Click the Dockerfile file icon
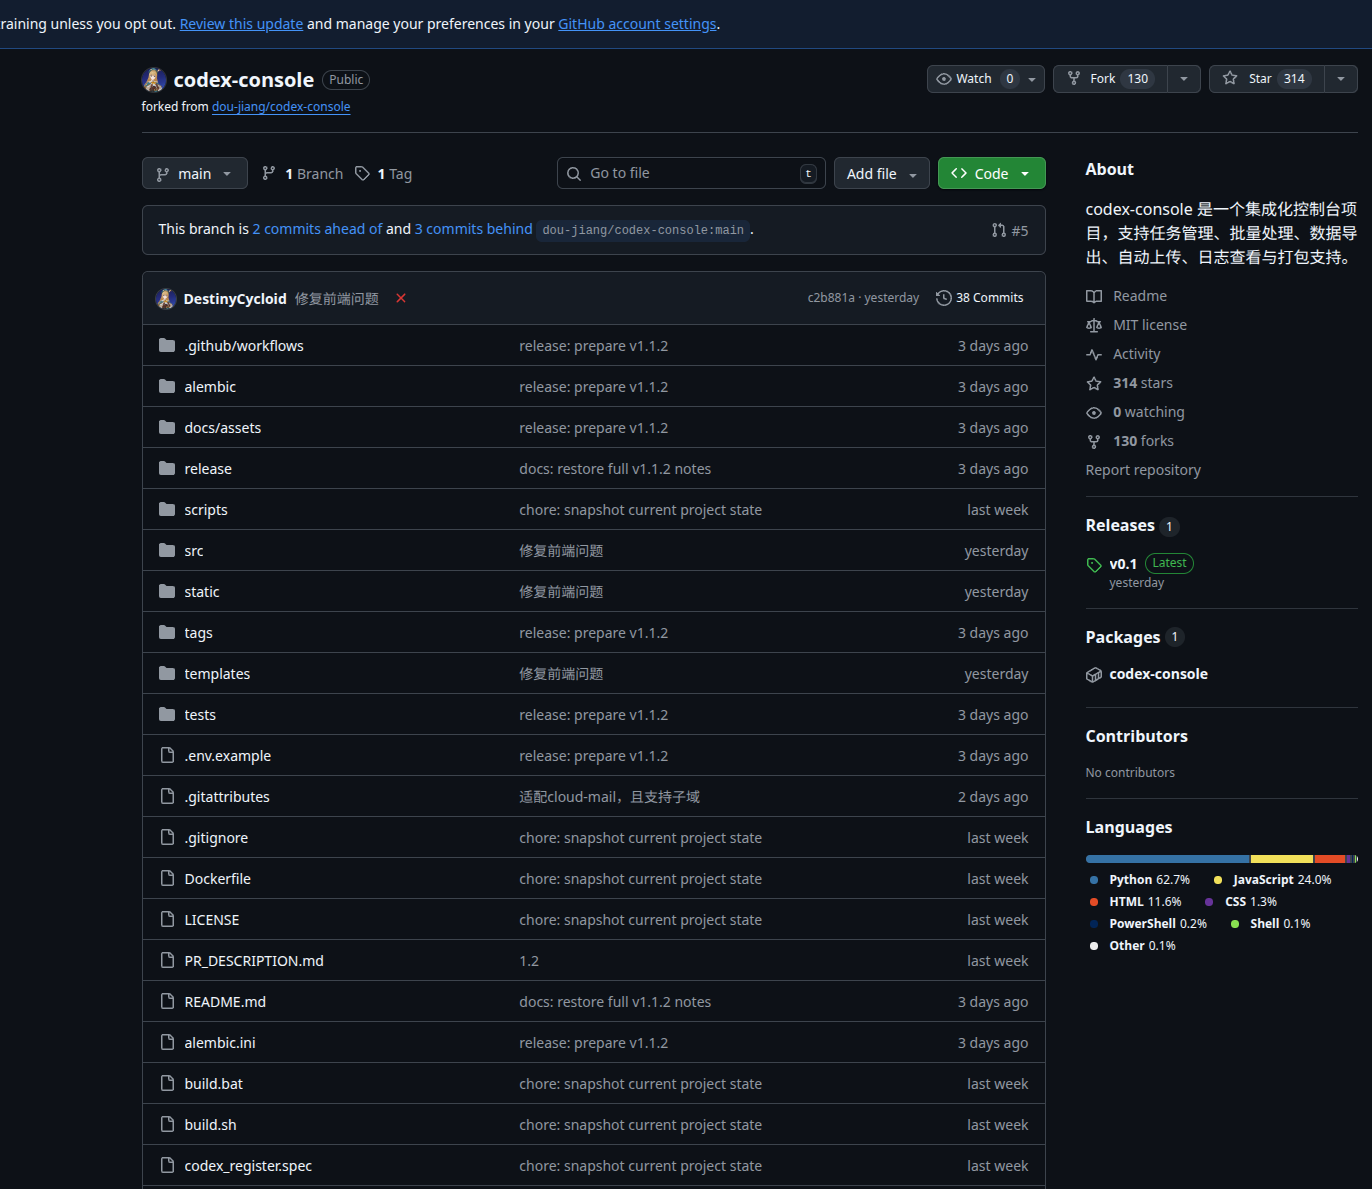1372x1189 pixels. point(167,879)
